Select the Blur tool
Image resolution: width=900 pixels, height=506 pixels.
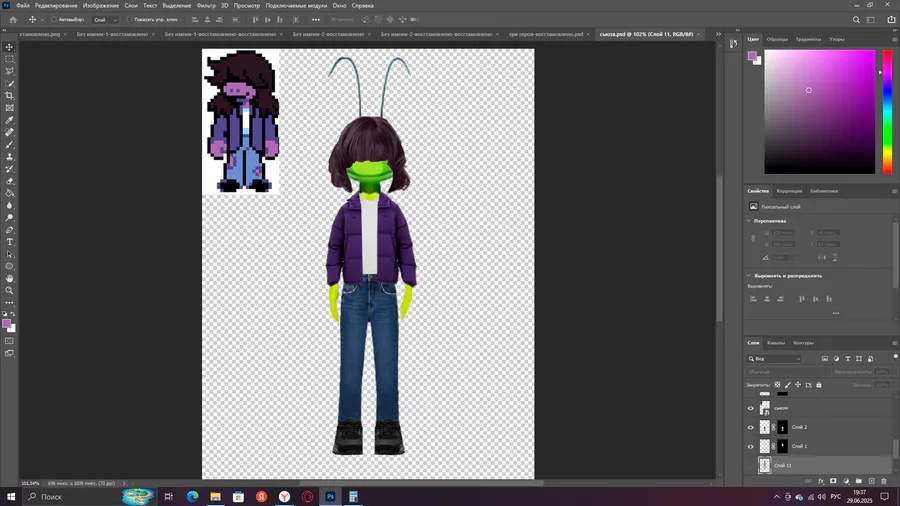click(x=9, y=205)
